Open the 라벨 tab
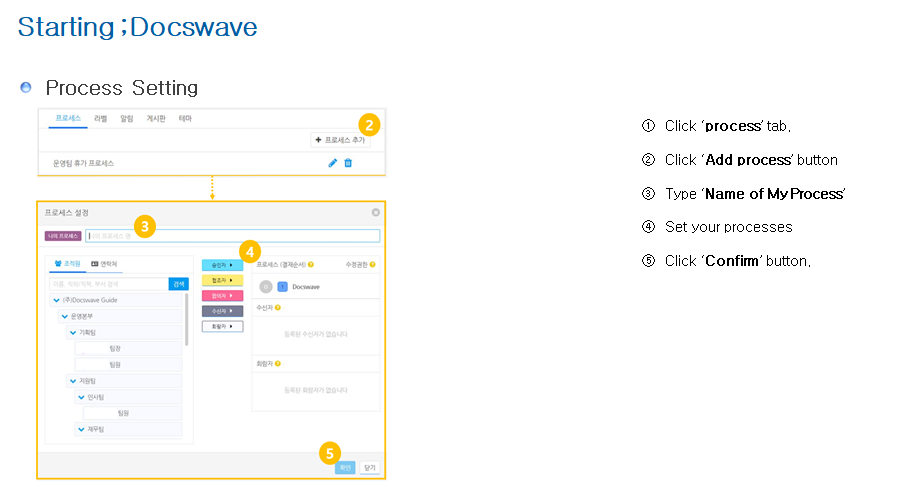This screenshot has width=915, height=483. (100, 118)
